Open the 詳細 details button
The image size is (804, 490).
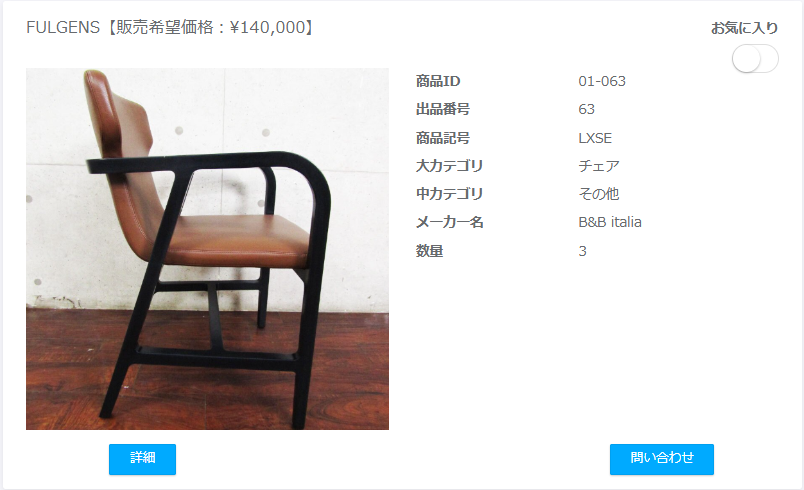tap(143, 459)
